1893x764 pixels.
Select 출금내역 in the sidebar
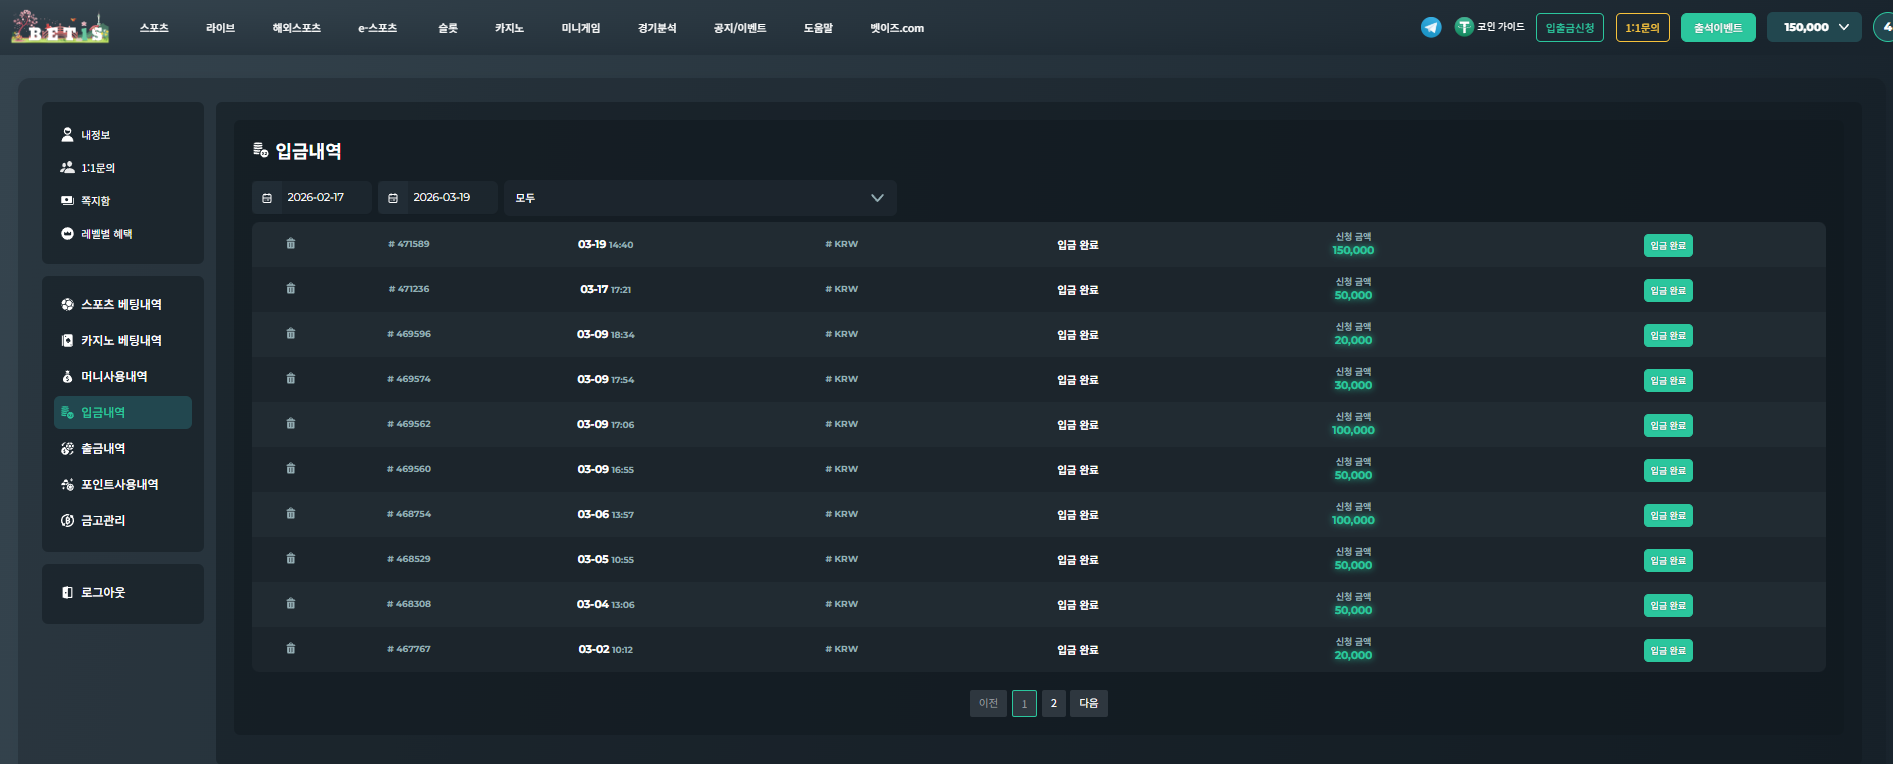point(103,449)
